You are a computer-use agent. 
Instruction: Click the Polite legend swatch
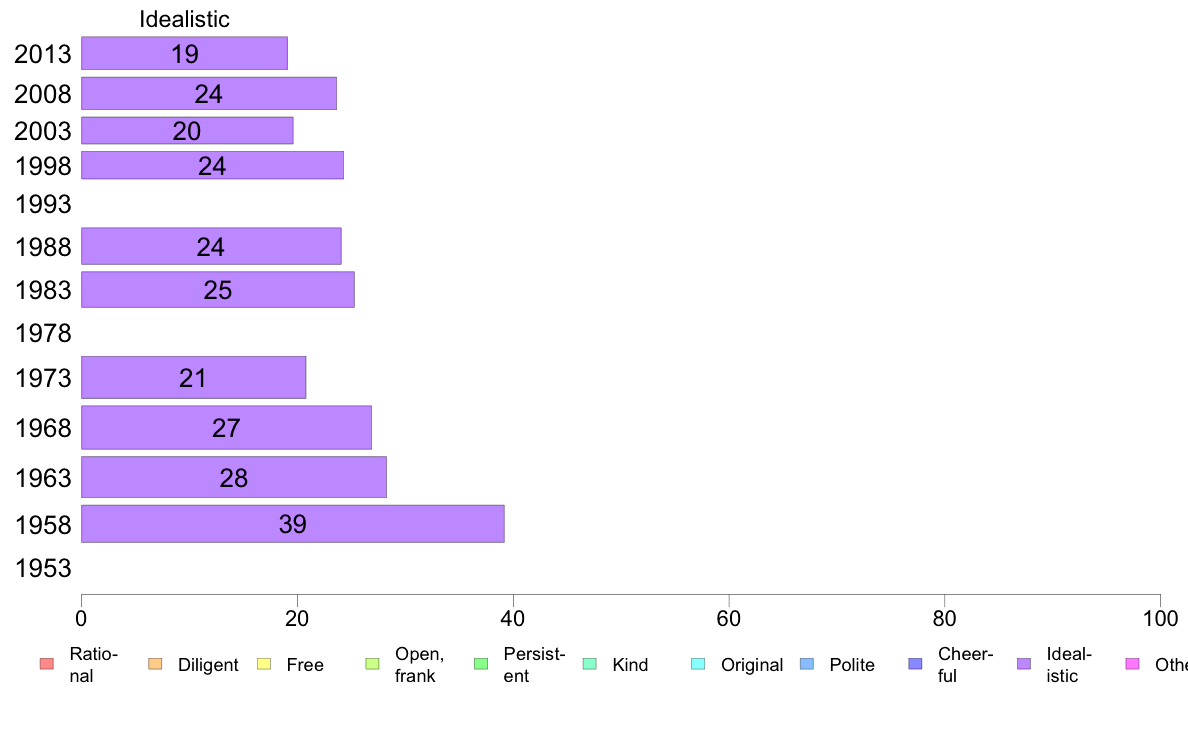tap(807, 664)
